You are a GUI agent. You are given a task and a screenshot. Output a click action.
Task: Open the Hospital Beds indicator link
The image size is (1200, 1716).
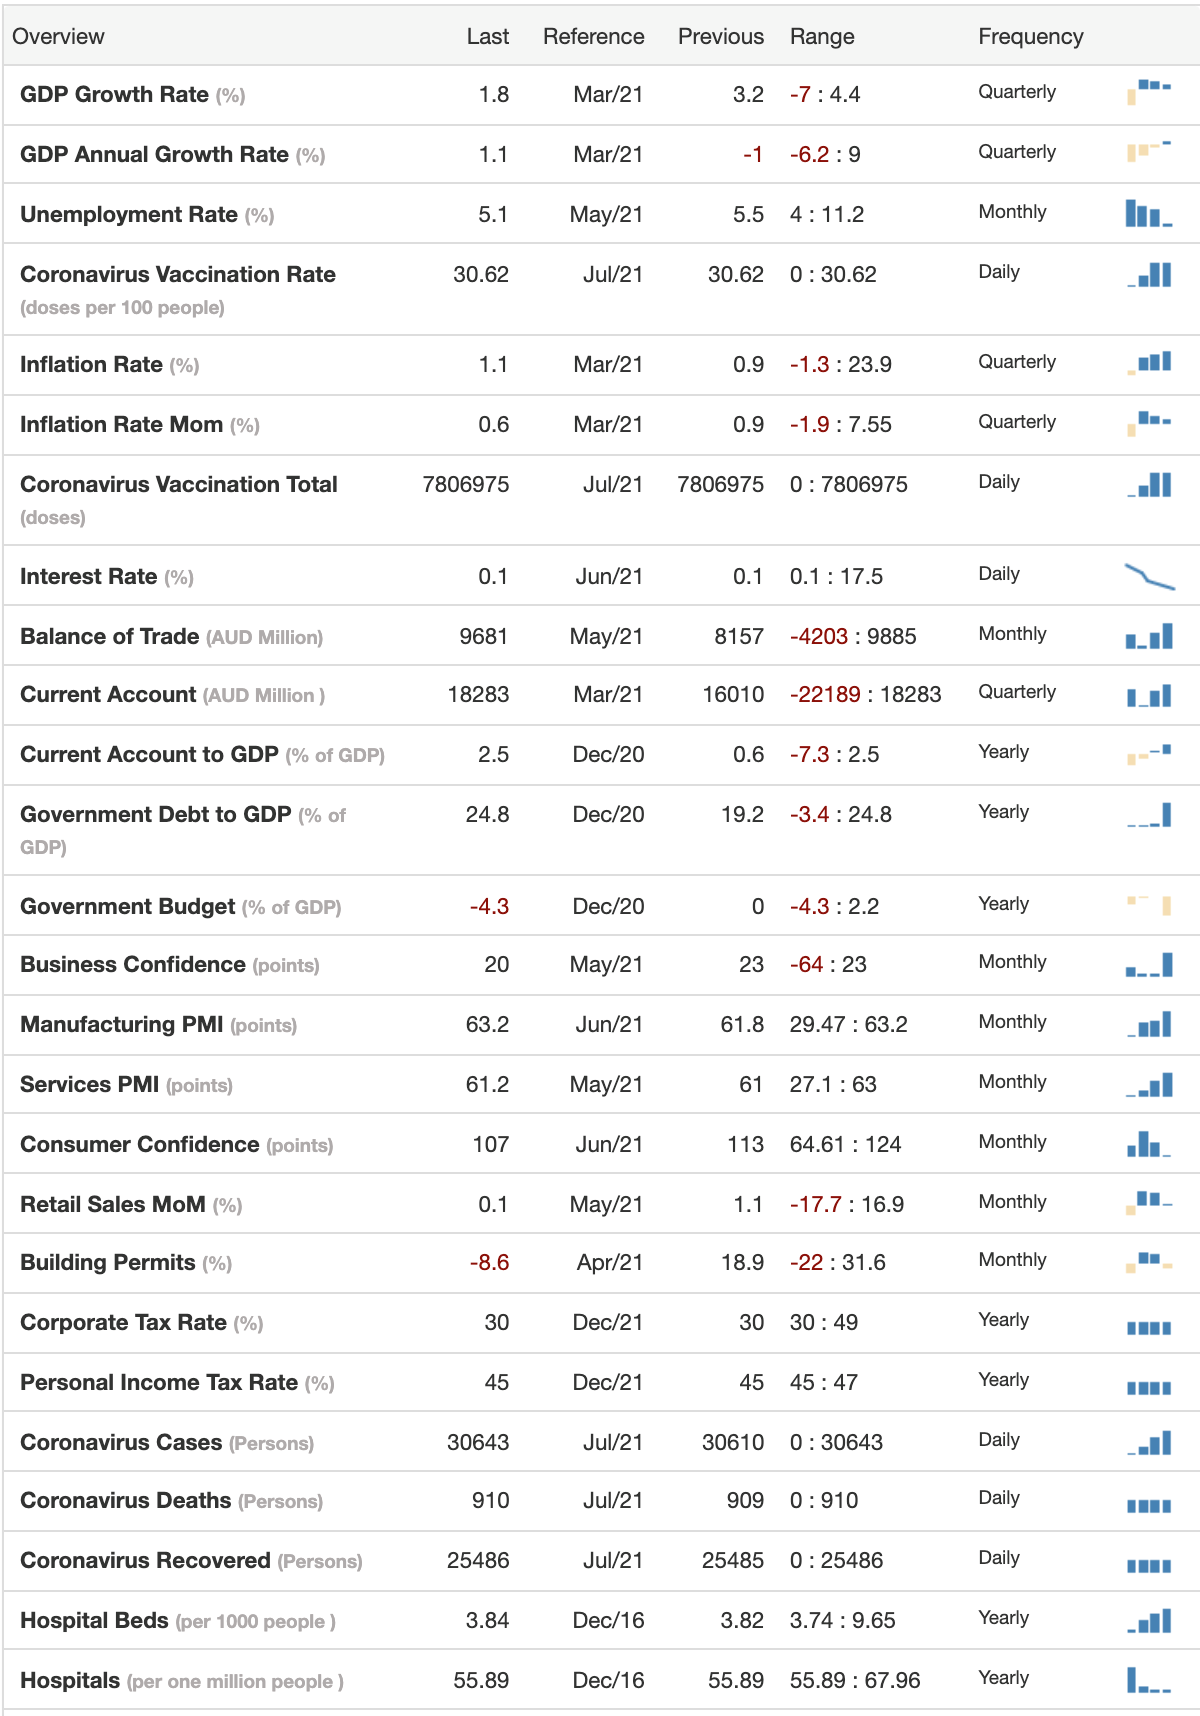click(x=94, y=1620)
